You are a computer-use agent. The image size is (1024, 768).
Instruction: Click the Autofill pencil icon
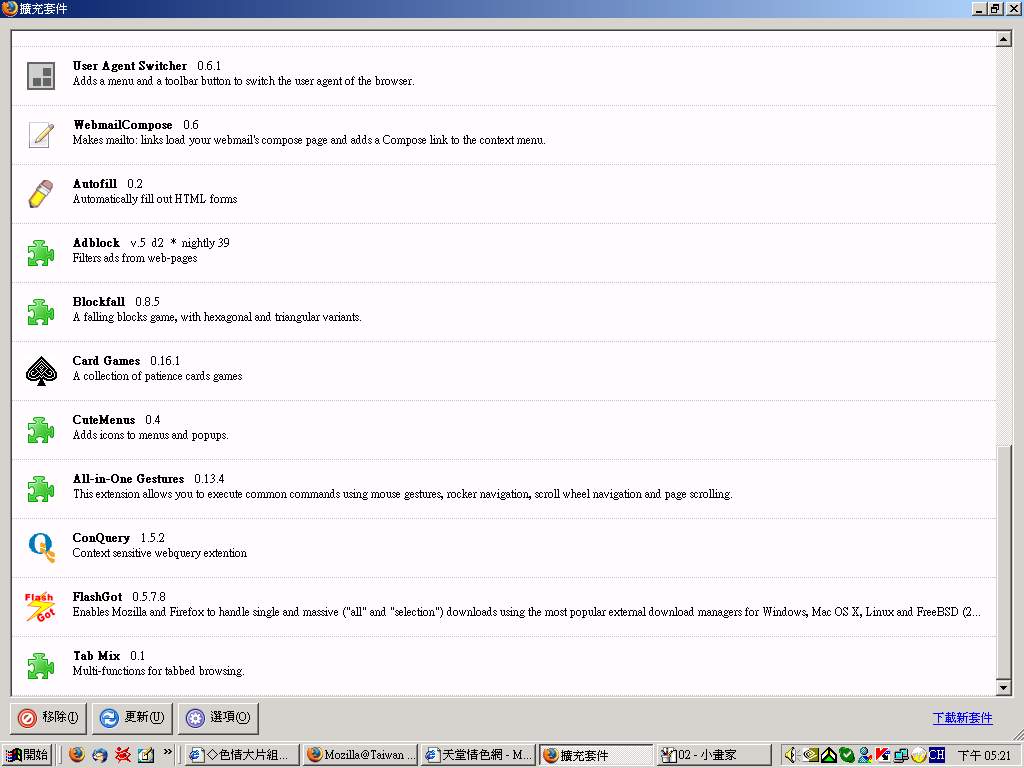click(41, 193)
